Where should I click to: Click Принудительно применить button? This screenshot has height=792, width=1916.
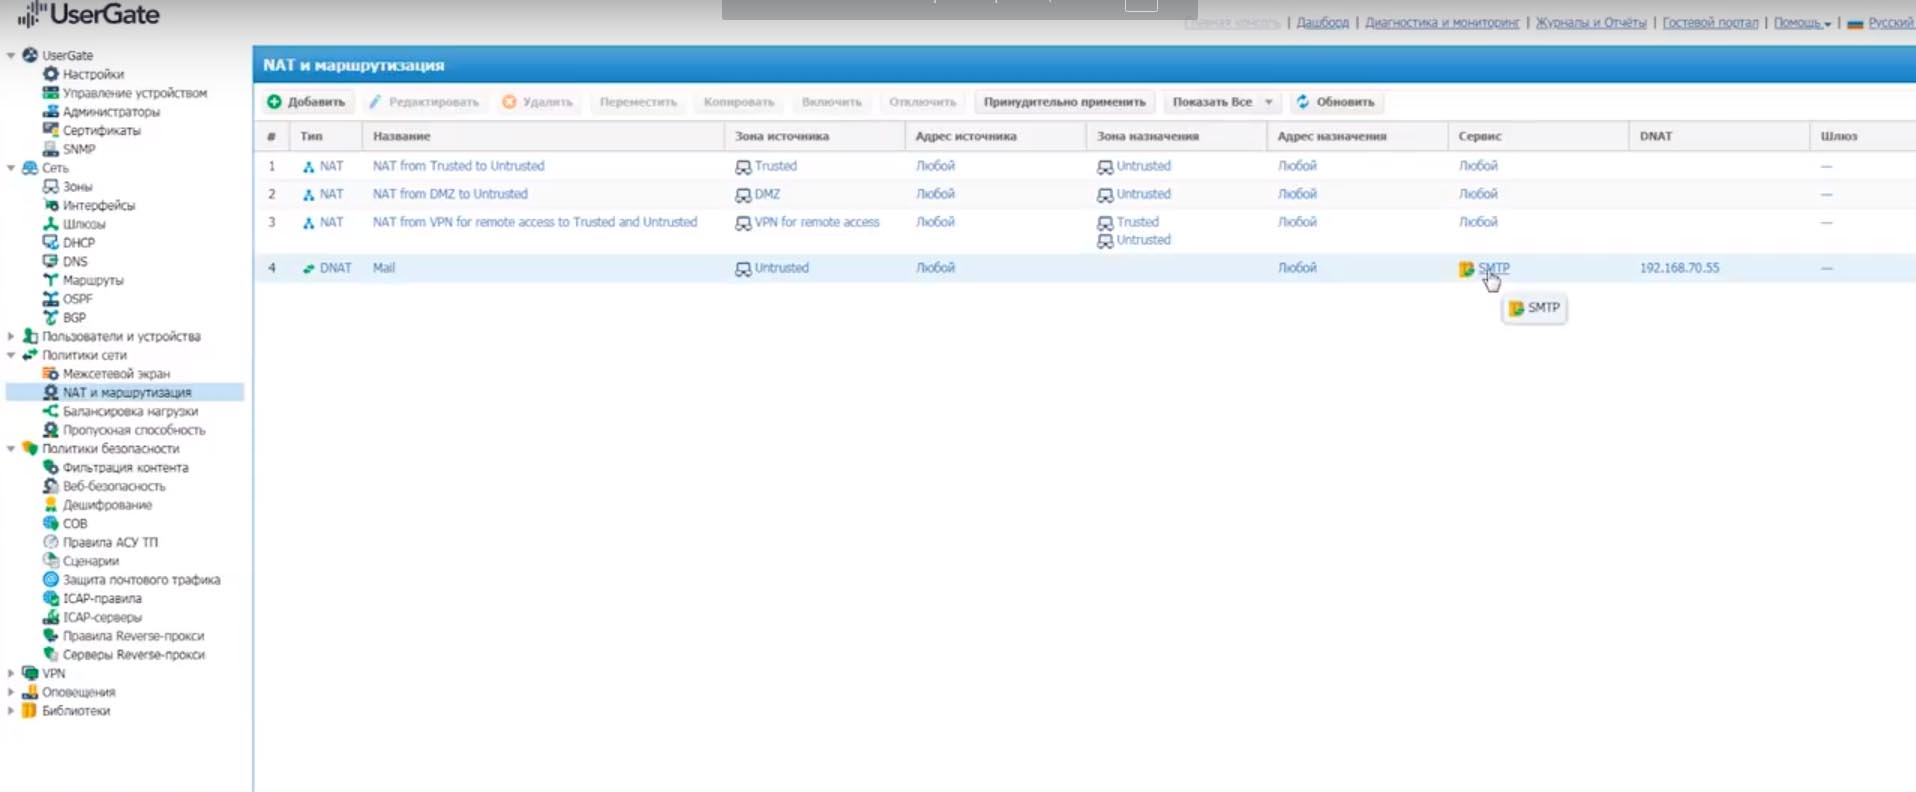click(1064, 102)
